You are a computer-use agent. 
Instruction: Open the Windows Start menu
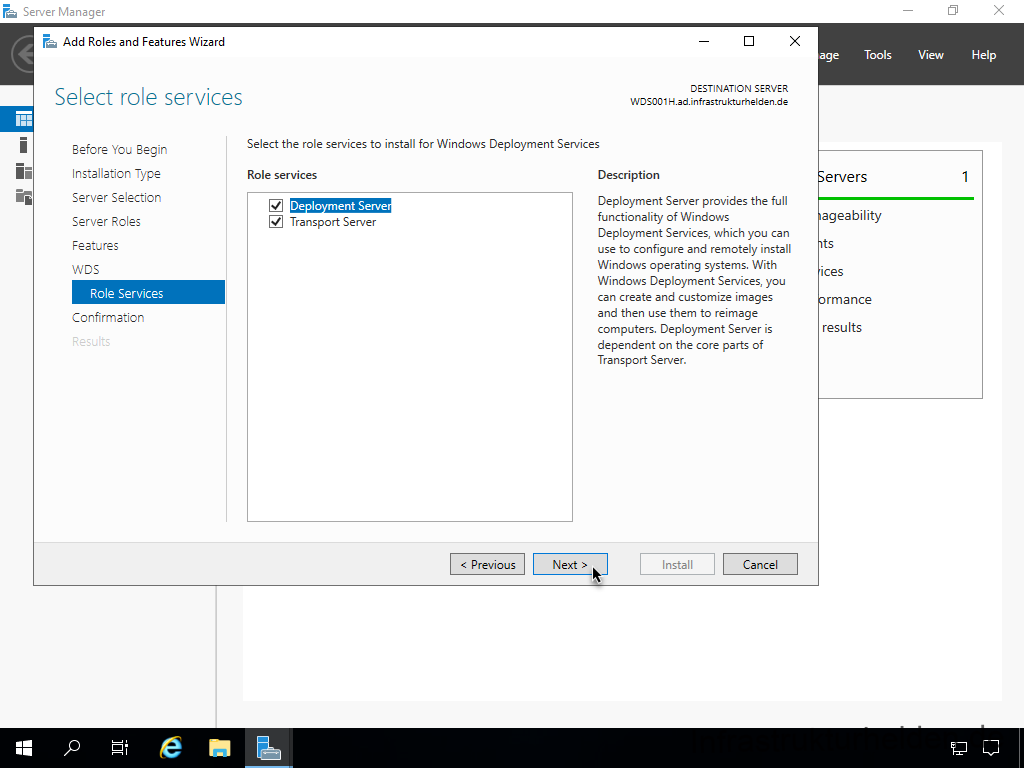pyautogui.click(x=24, y=748)
